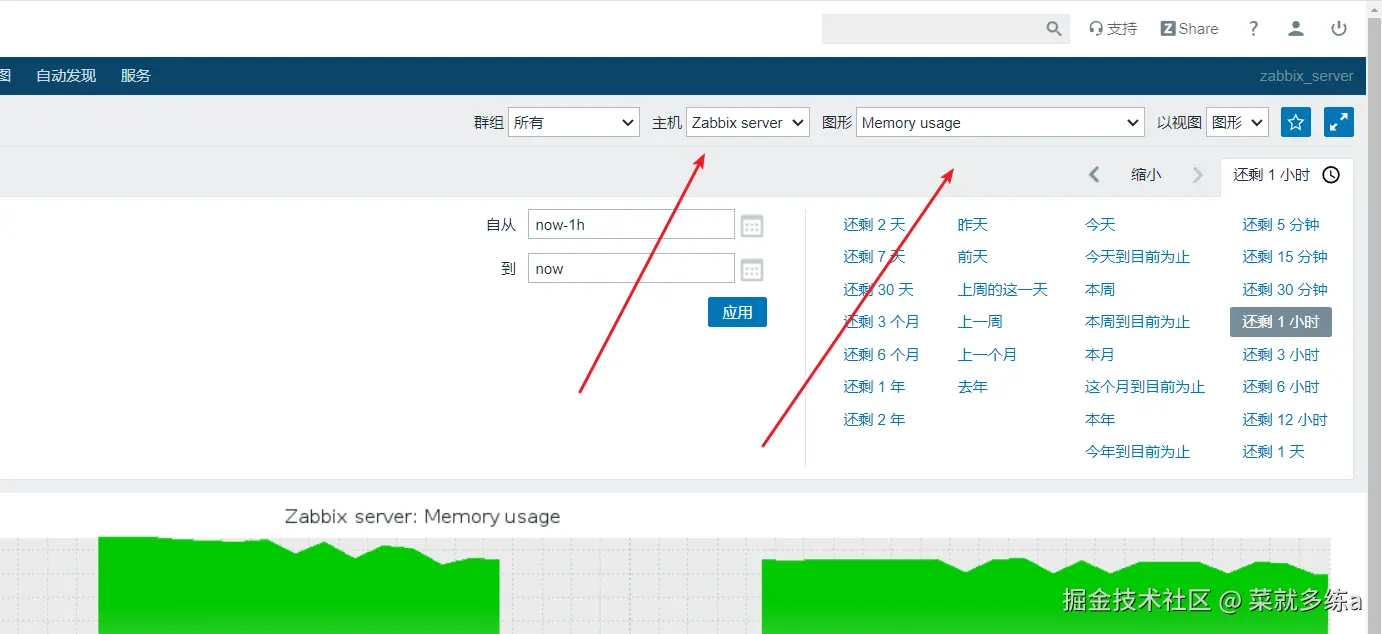Expand the 以视图 图形 dropdown

click(1238, 122)
